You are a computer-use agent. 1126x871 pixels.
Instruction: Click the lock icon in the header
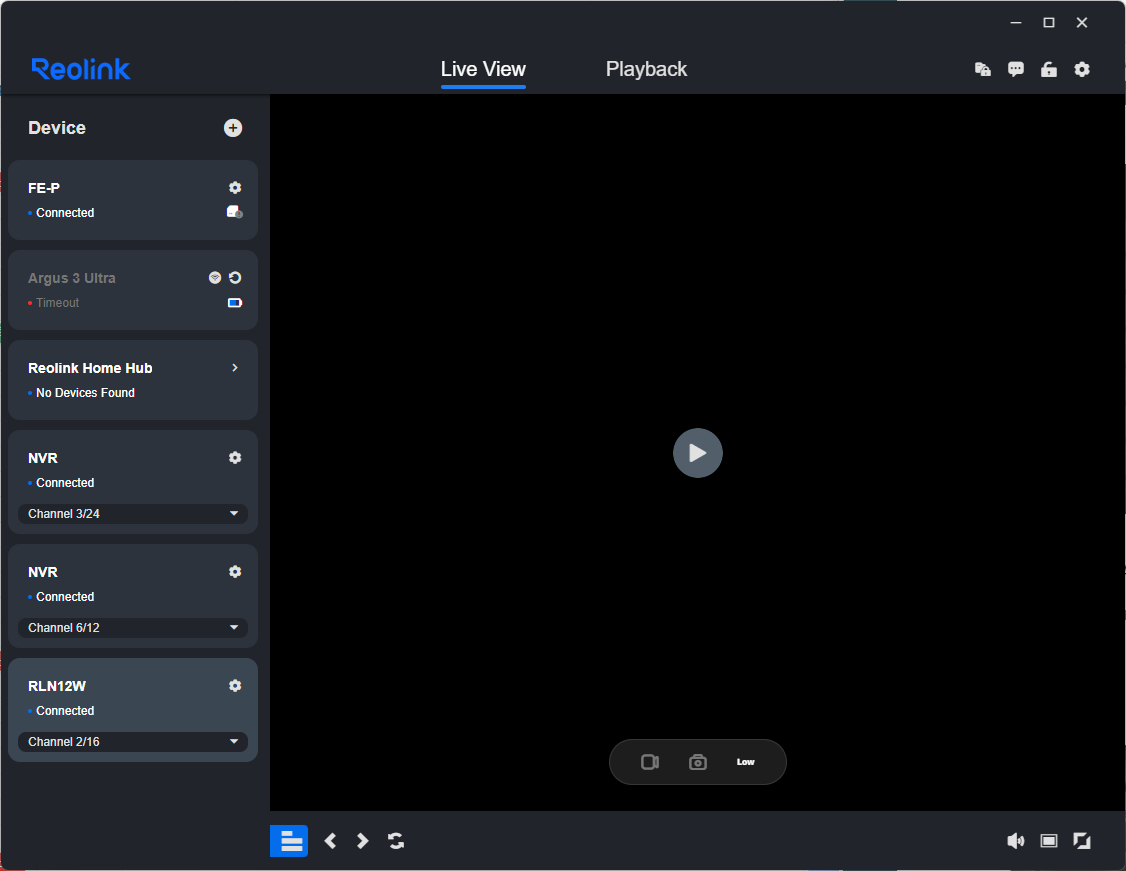[1048, 69]
